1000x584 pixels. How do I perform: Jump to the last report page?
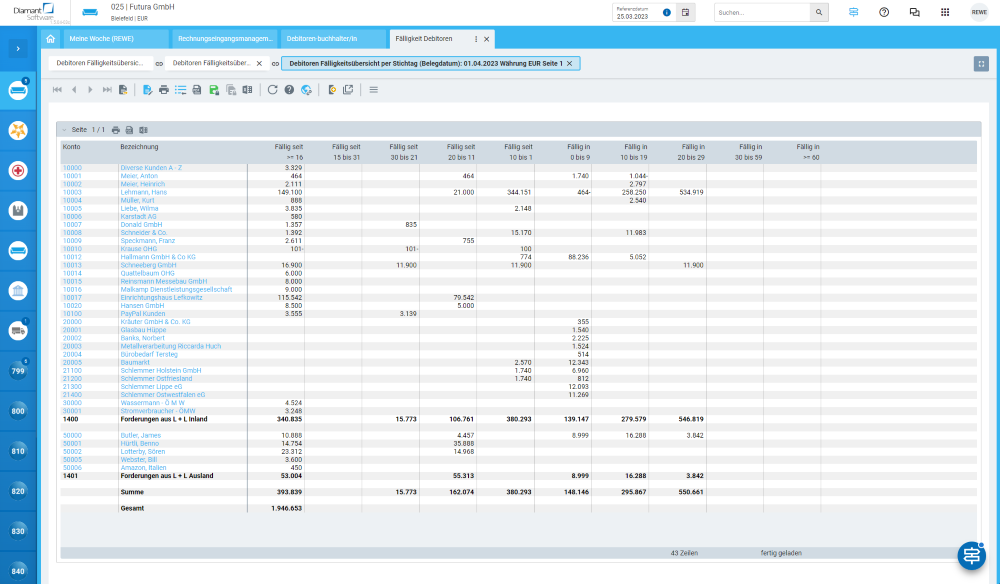point(107,90)
